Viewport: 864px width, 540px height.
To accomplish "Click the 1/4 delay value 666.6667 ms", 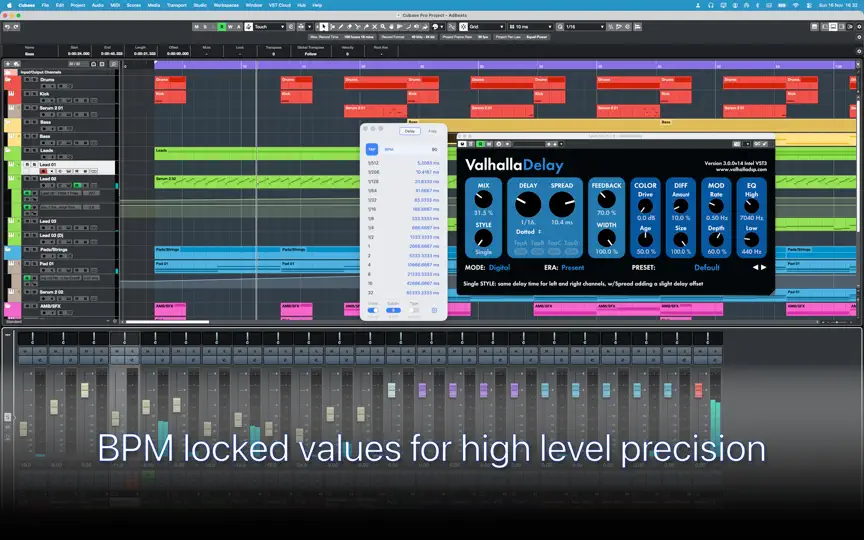I will 424,228.
